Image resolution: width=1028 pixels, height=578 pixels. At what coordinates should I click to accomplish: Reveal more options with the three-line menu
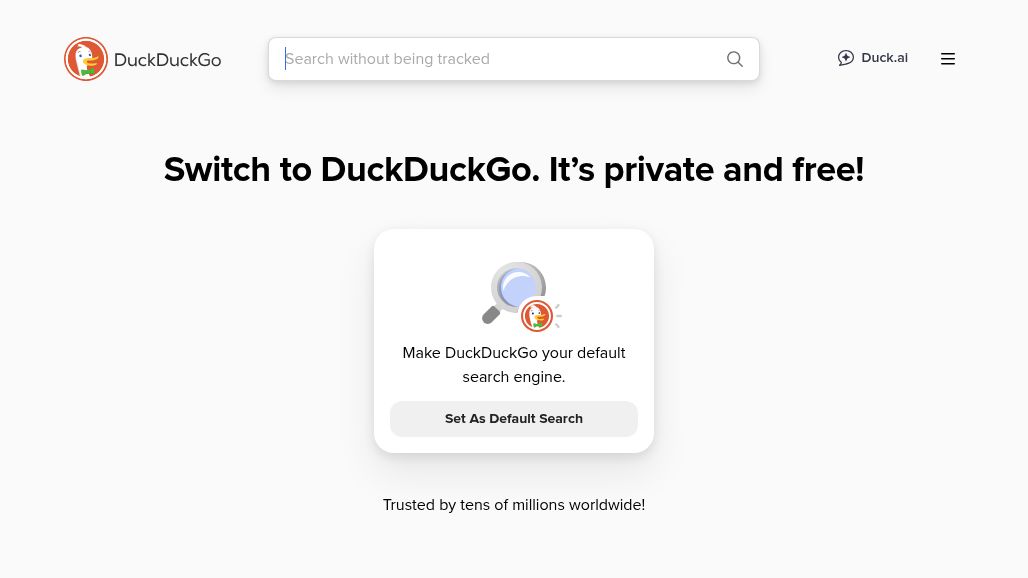pyautogui.click(x=948, y=58)
